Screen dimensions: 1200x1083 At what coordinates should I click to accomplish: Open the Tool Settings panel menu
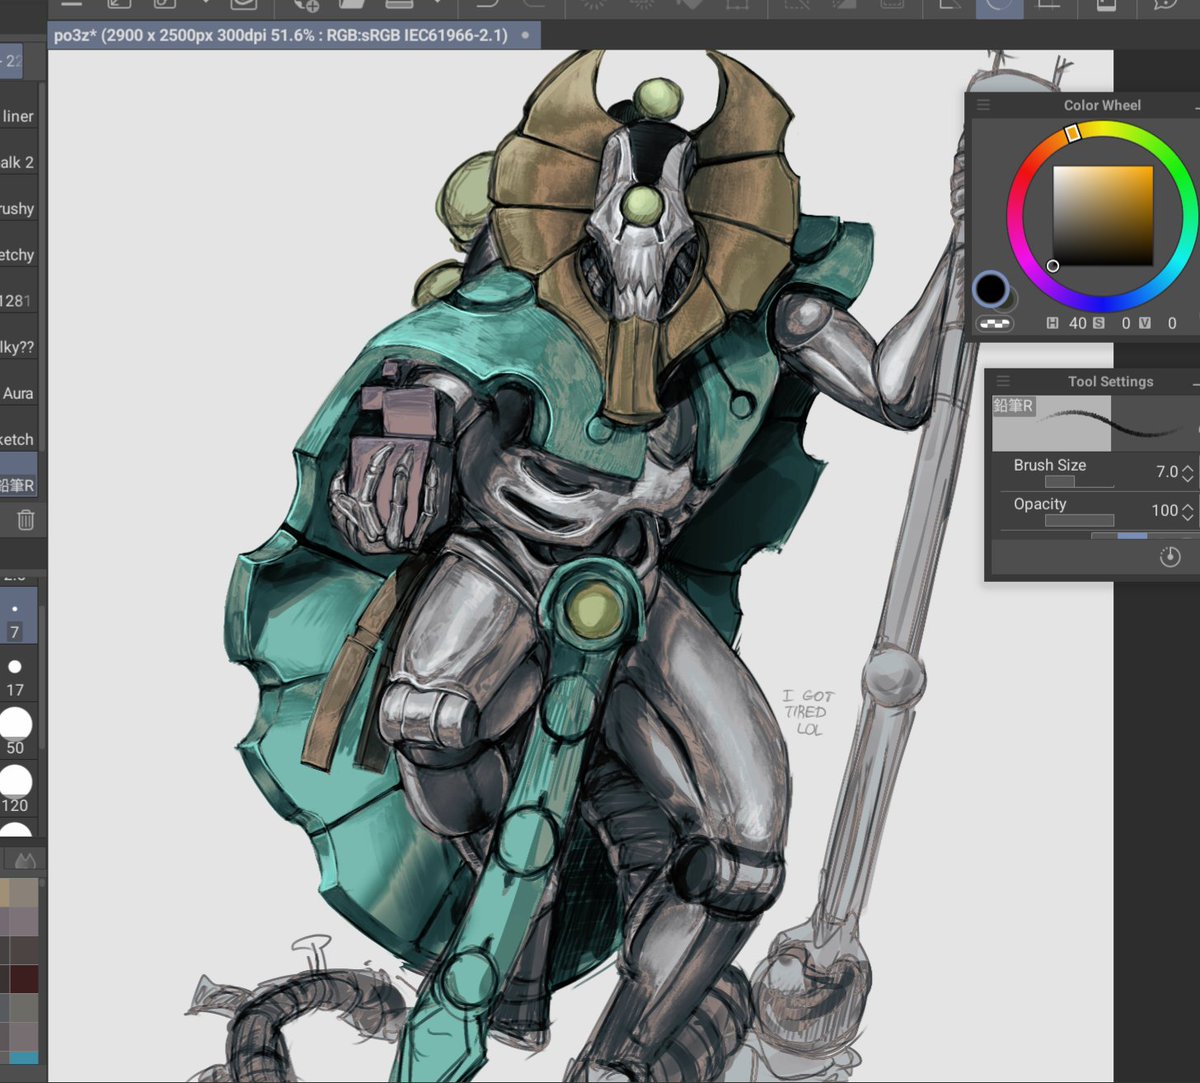coord(1003,381)
